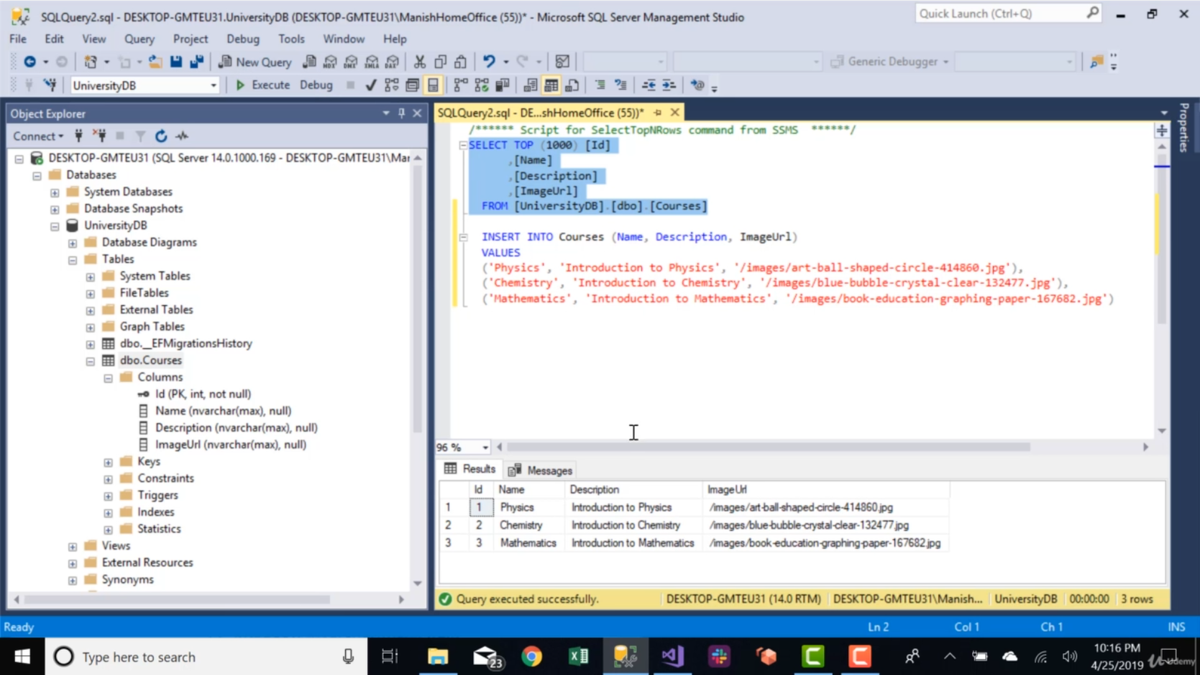Open Visual Studio from the taskbar
1200x675 pixels.
(x=672, y=657)
